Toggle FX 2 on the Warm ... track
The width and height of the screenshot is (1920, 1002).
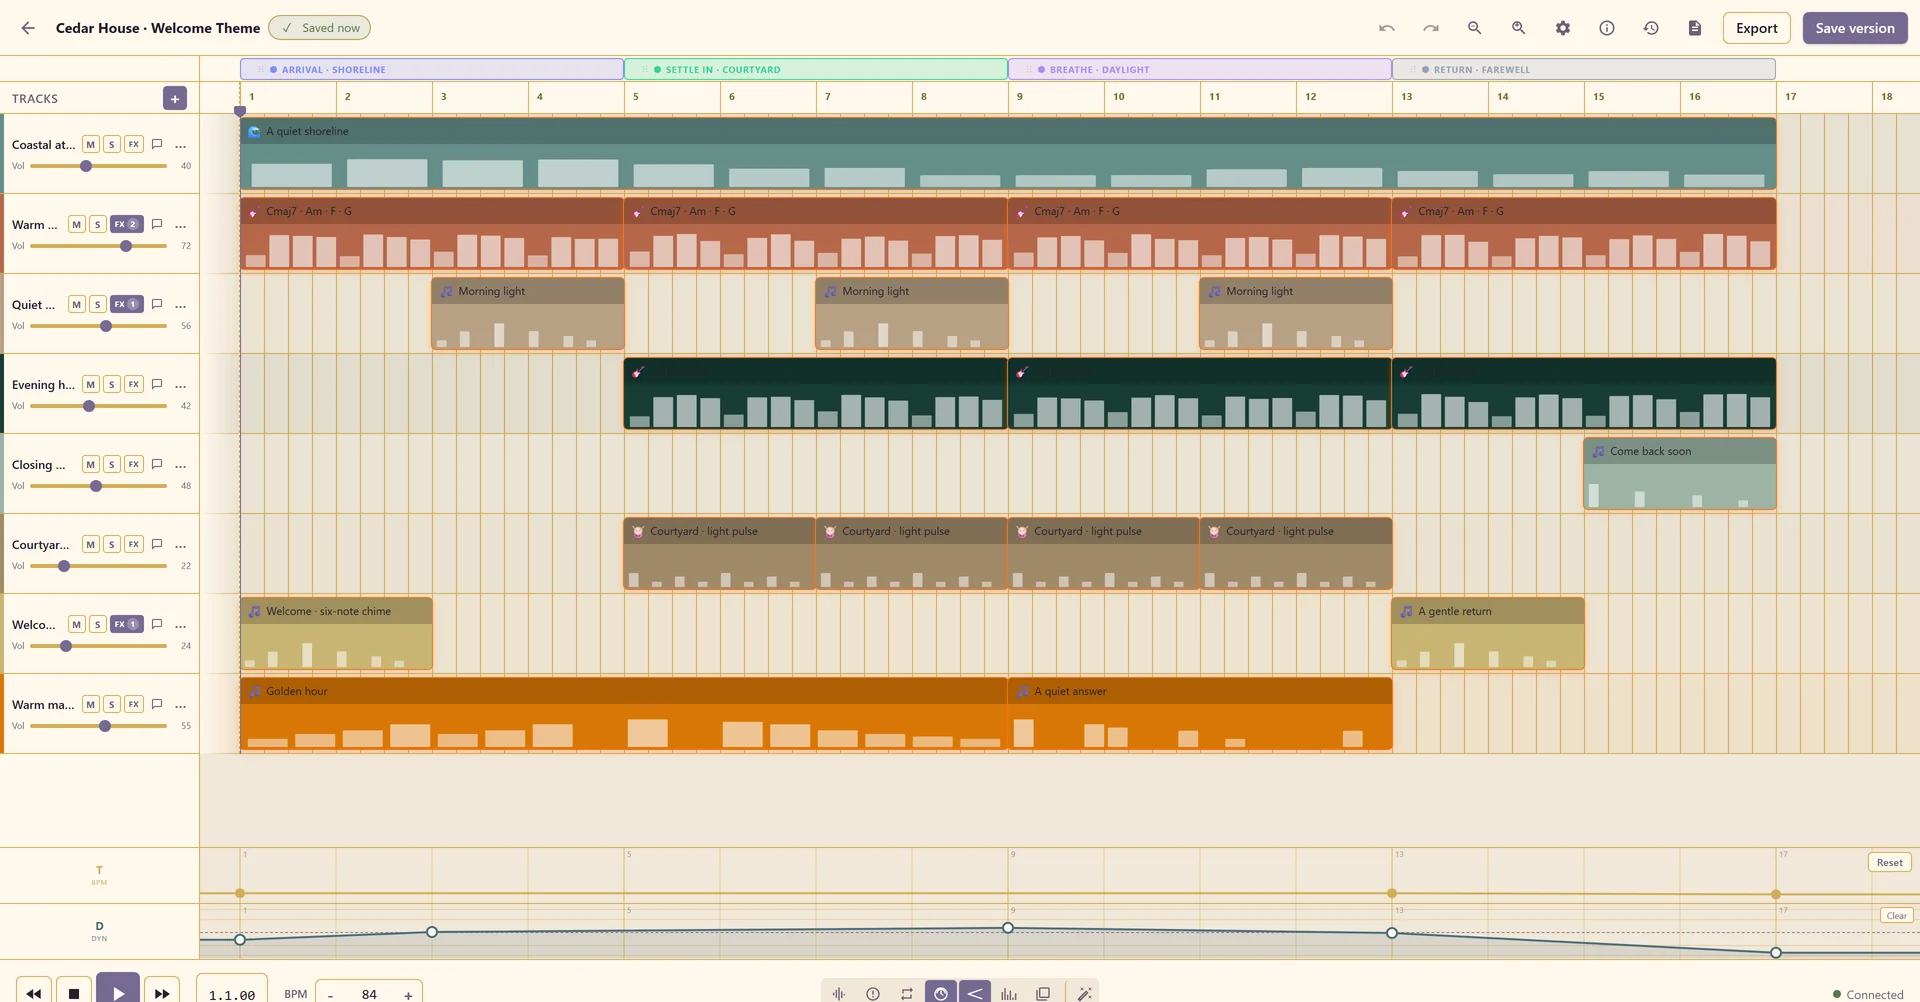pyautogui.click(x=126, y=224)
